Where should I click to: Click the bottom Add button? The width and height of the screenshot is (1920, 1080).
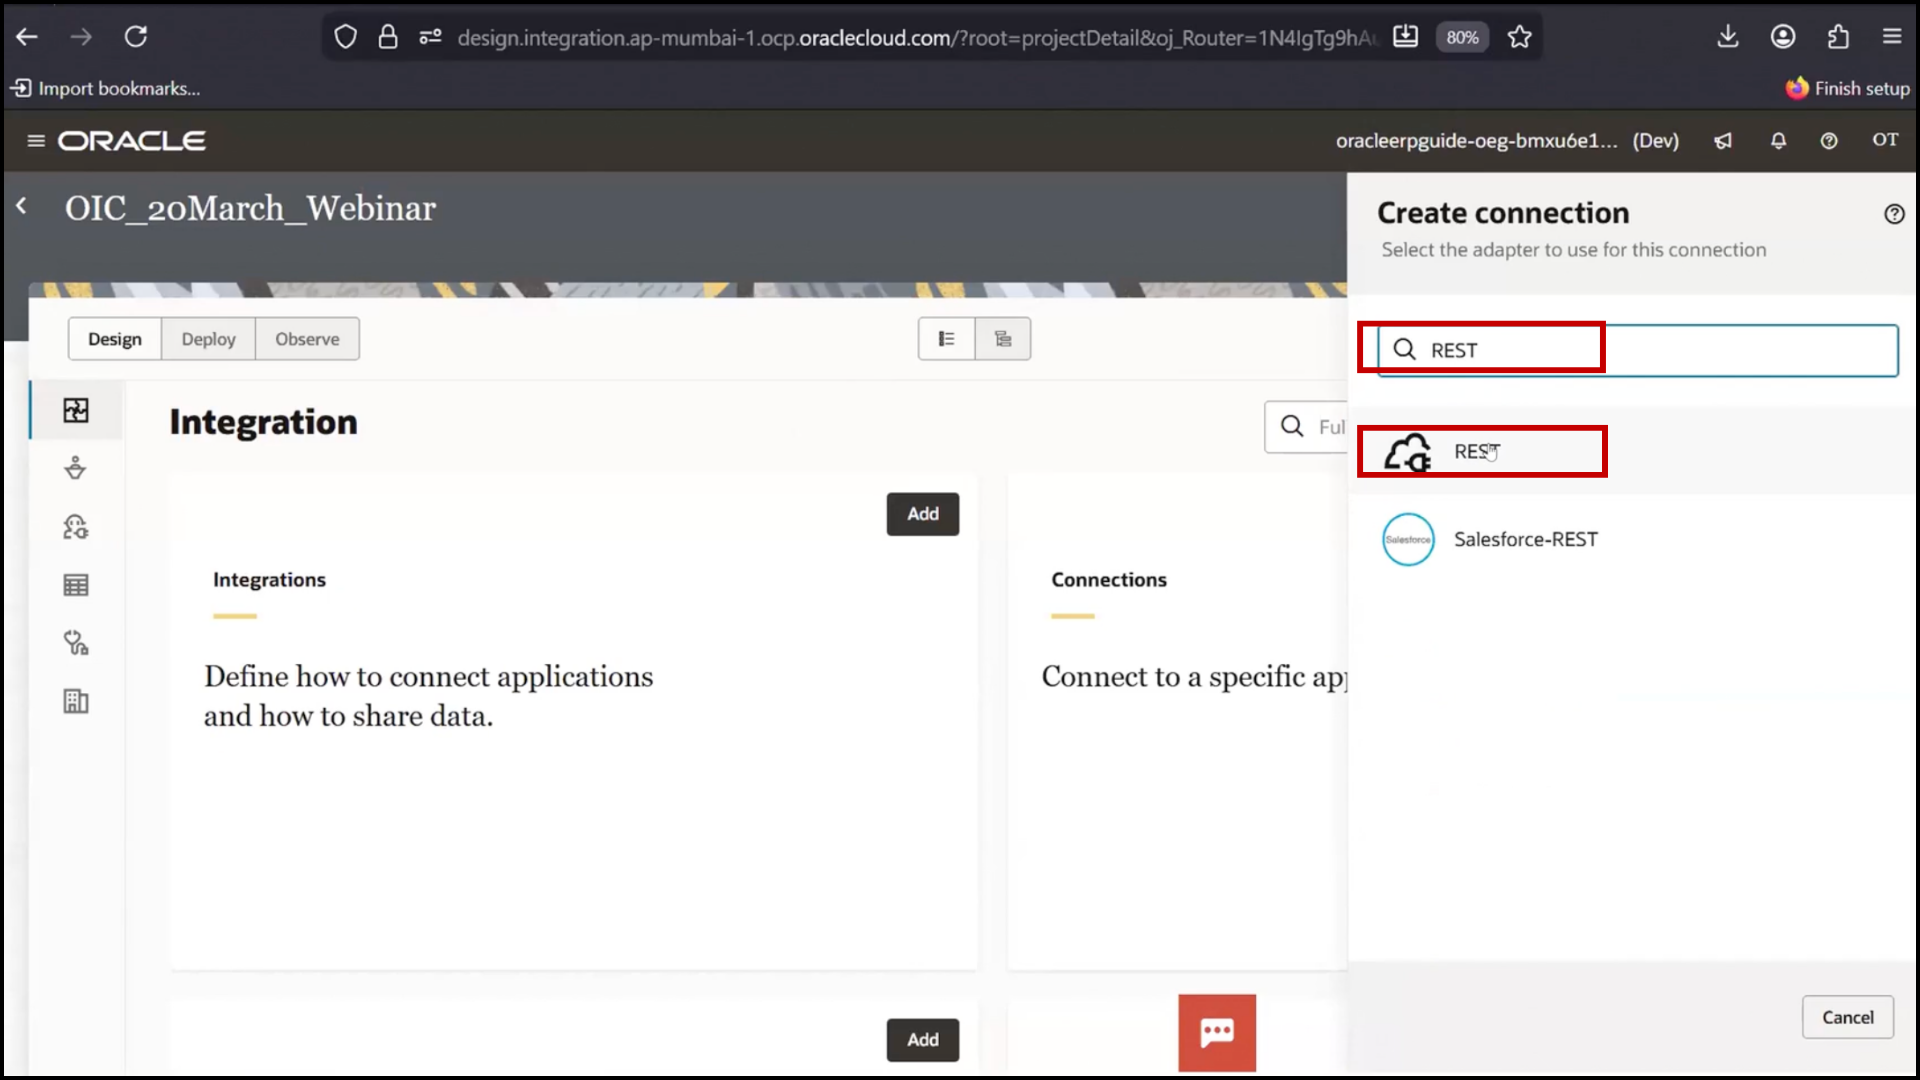tap(922, 1040)
